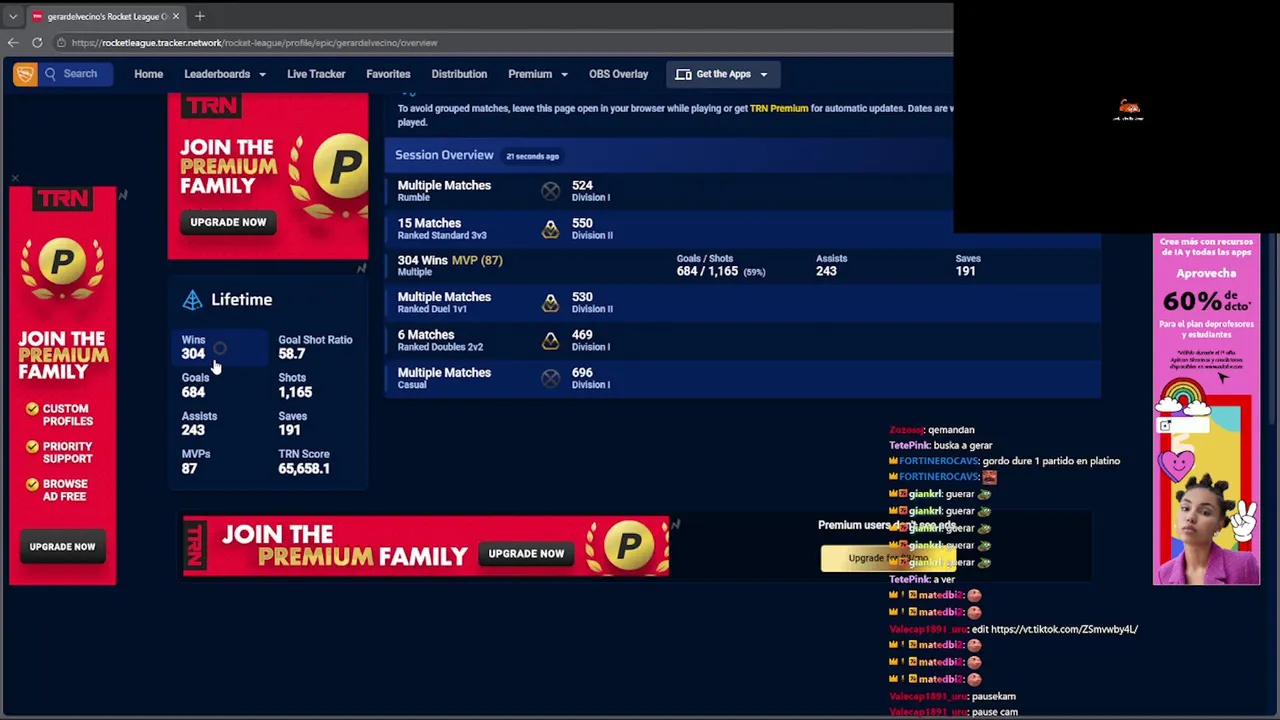The height and width of the screenshot is (720, 1280).
Task: Click the Lifetime Shots 1,165 stat
Action: point(295,385)
